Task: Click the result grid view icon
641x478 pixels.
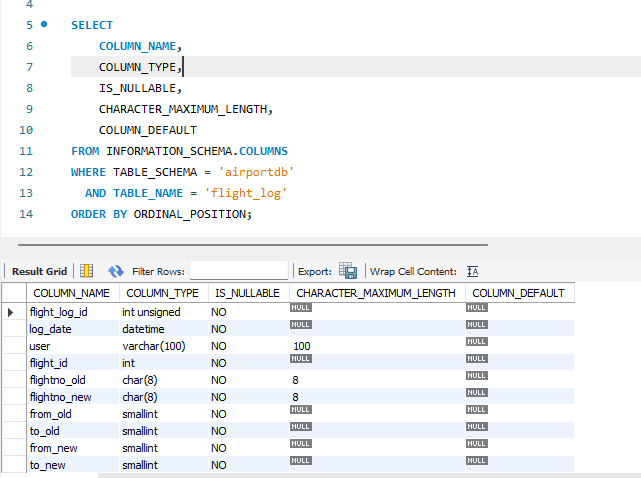Action: tap(87, 271)
